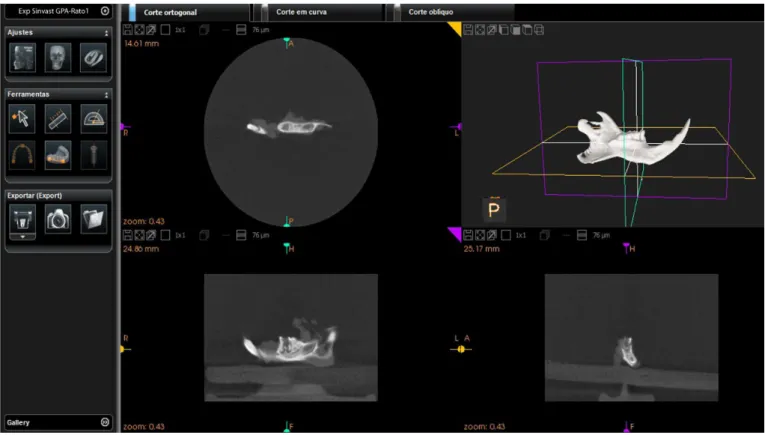This screenshot has height=435, width=765.
Task: Toggle the square layout box in axial toolbar
Action: 165,30
